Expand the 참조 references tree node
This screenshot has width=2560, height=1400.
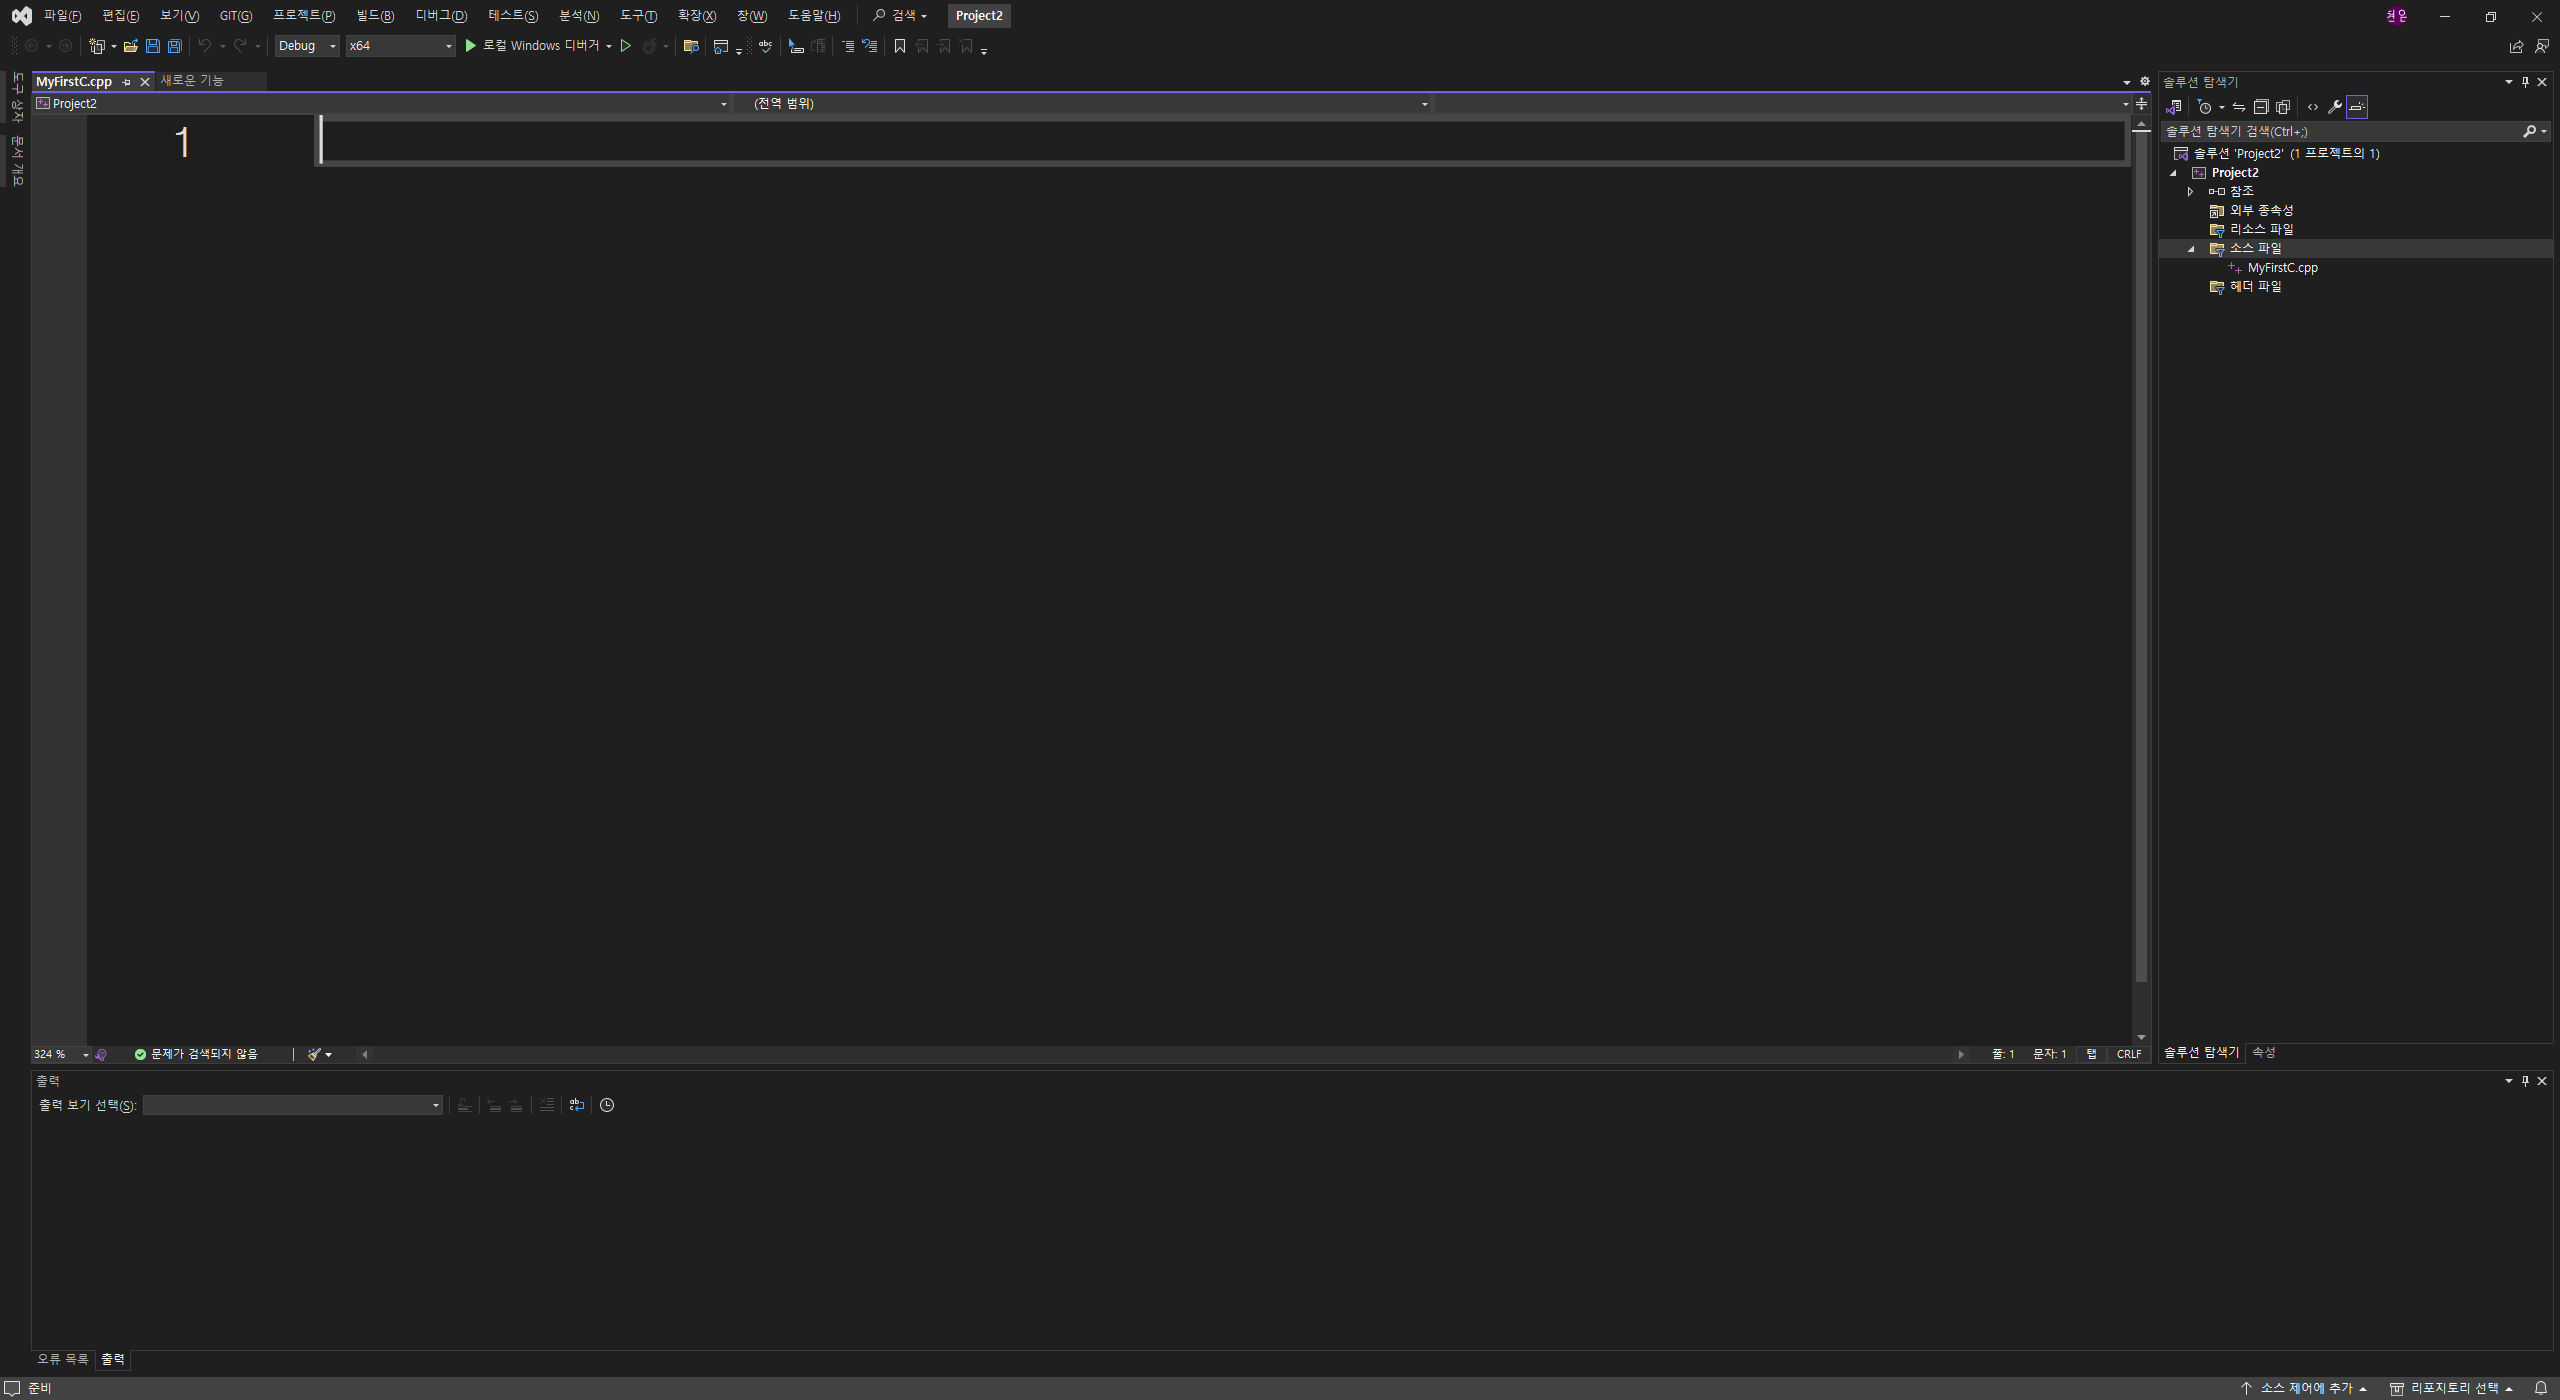point(2190,191)
